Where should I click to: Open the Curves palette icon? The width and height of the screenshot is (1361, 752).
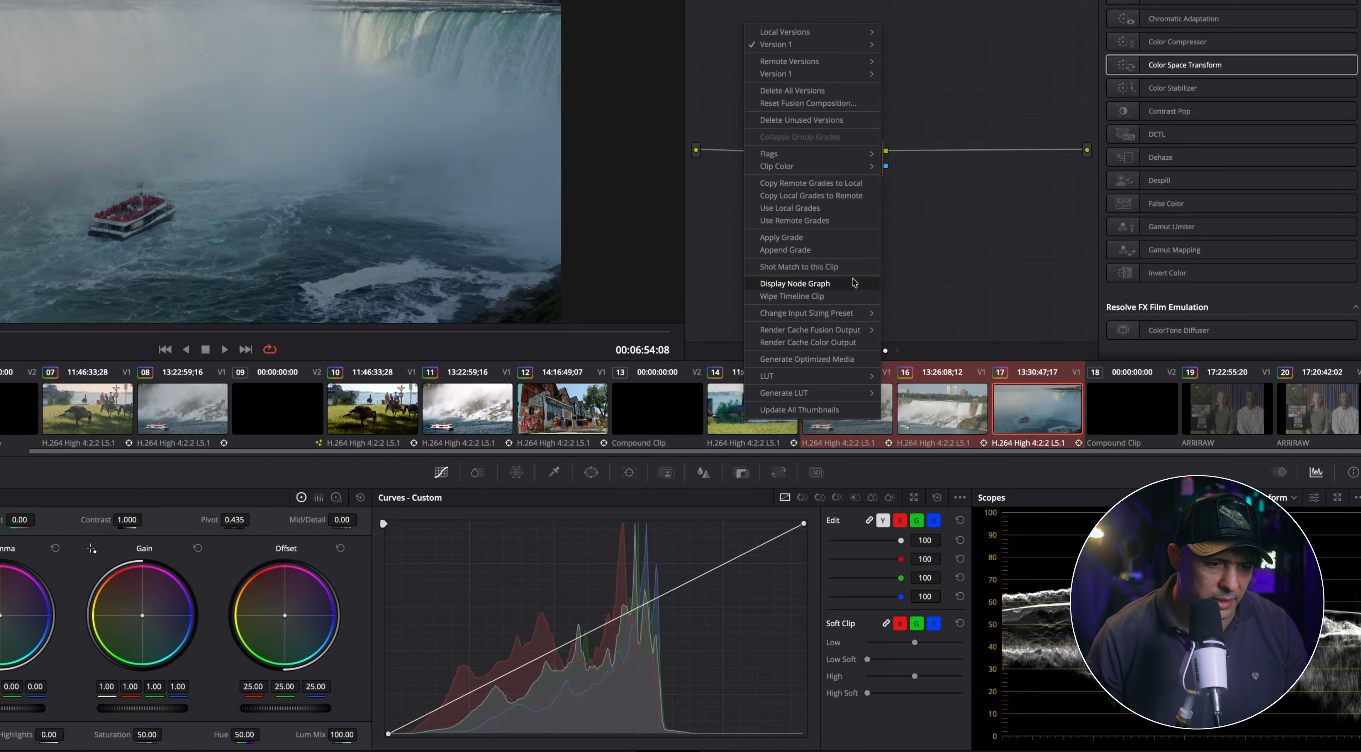coord(441,472)
